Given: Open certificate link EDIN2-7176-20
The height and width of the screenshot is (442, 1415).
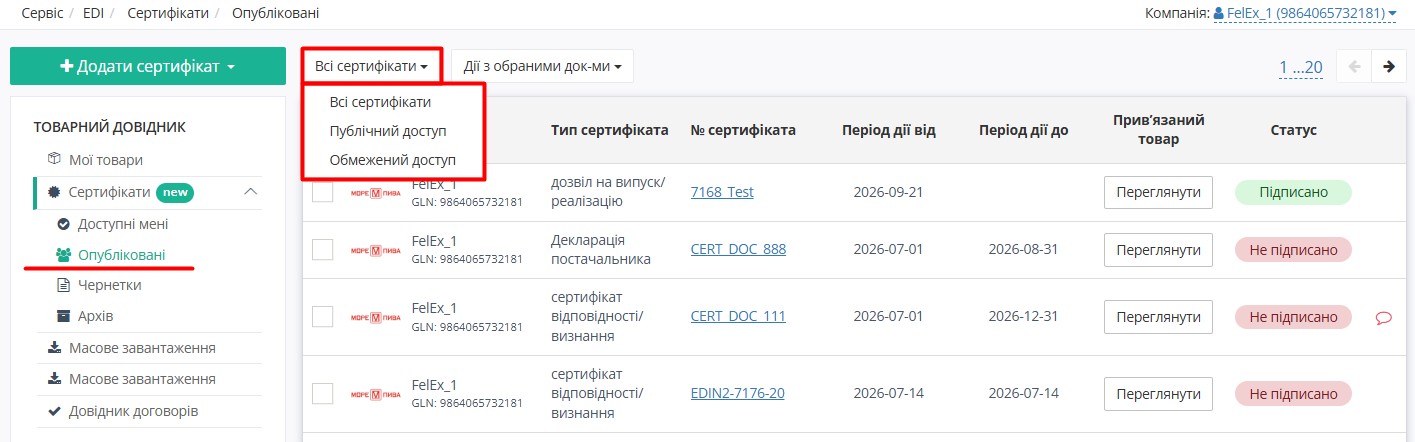Looking at the screenshot, I should click(x=738, y=393).
